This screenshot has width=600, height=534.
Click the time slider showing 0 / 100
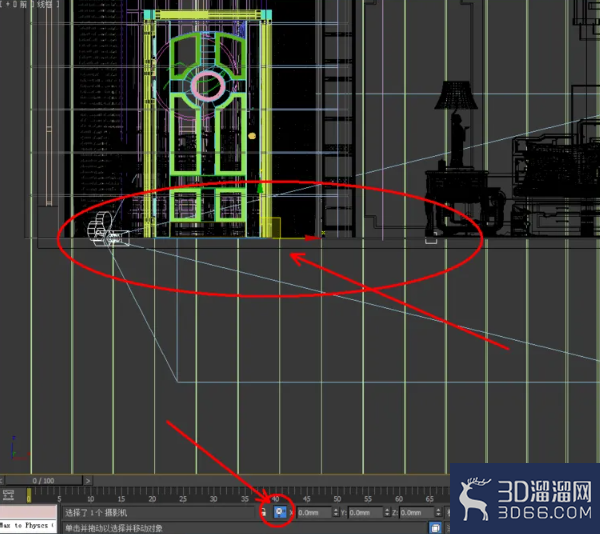point(43,480)
